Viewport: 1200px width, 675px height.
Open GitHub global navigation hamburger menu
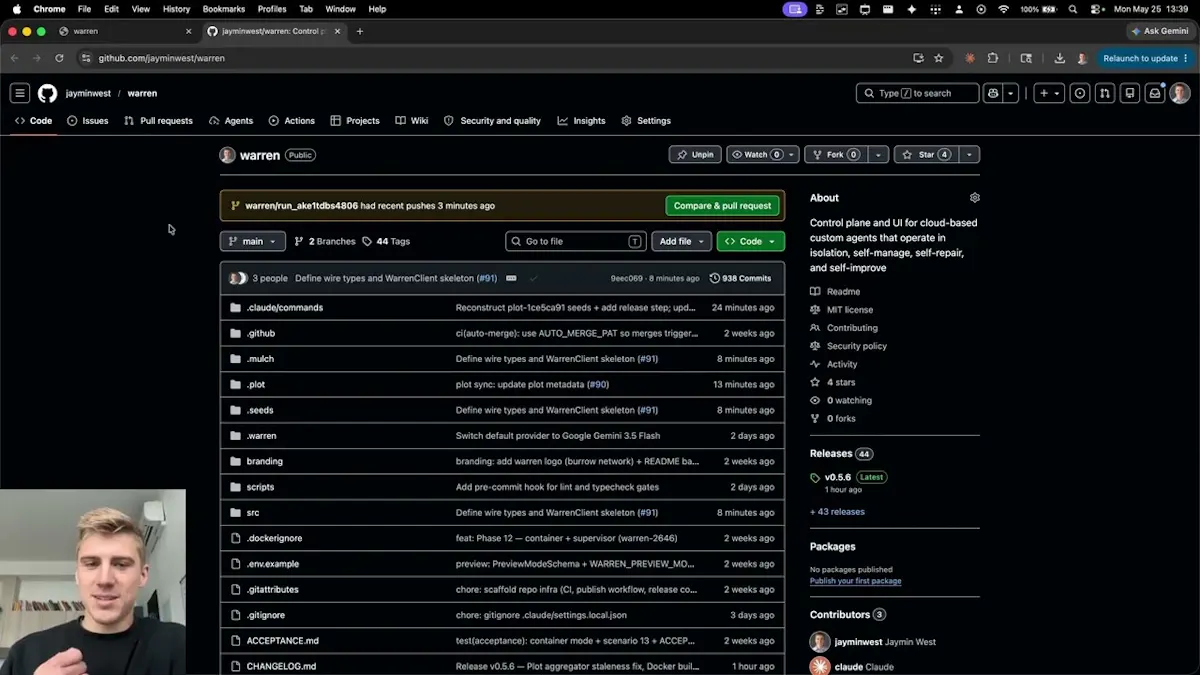click(x=20, y=93)
